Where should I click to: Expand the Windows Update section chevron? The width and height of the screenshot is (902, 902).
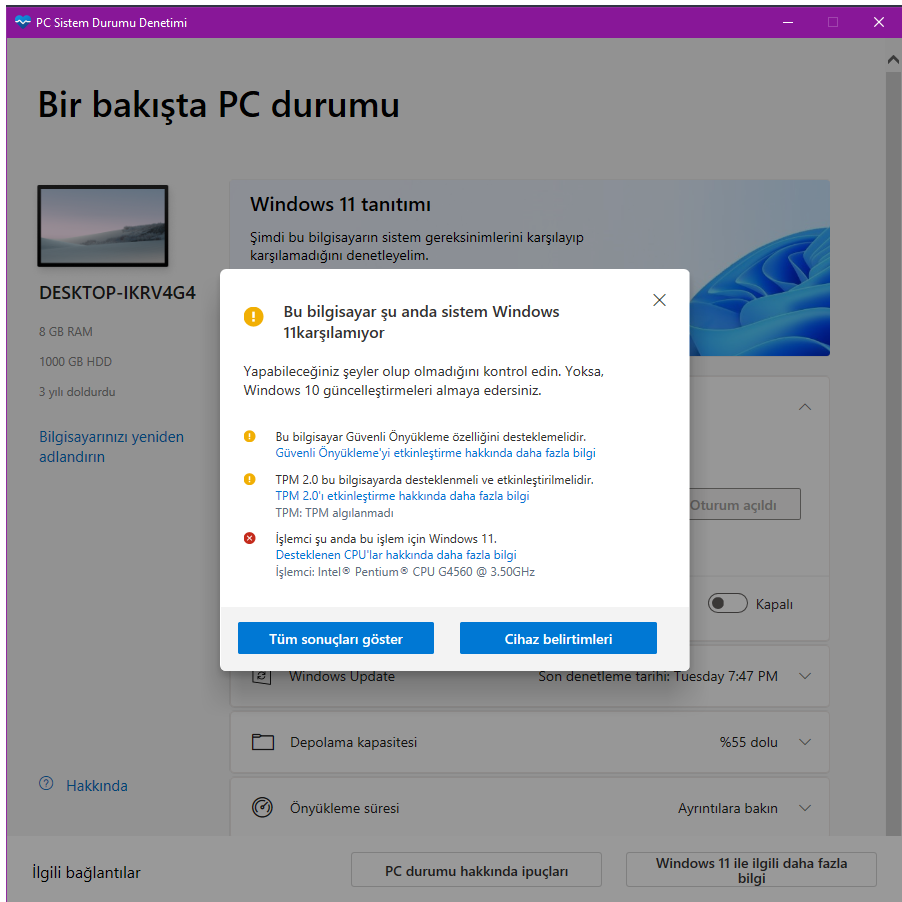pos(805,676)
